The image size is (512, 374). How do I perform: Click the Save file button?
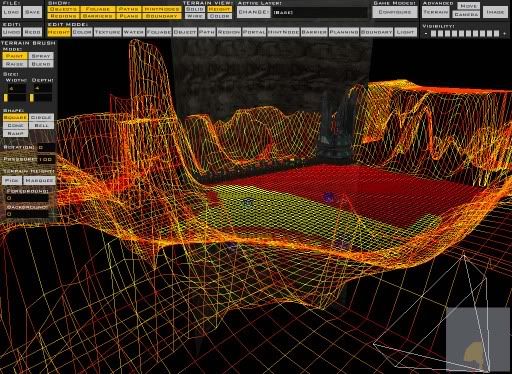tap(32, 12)
